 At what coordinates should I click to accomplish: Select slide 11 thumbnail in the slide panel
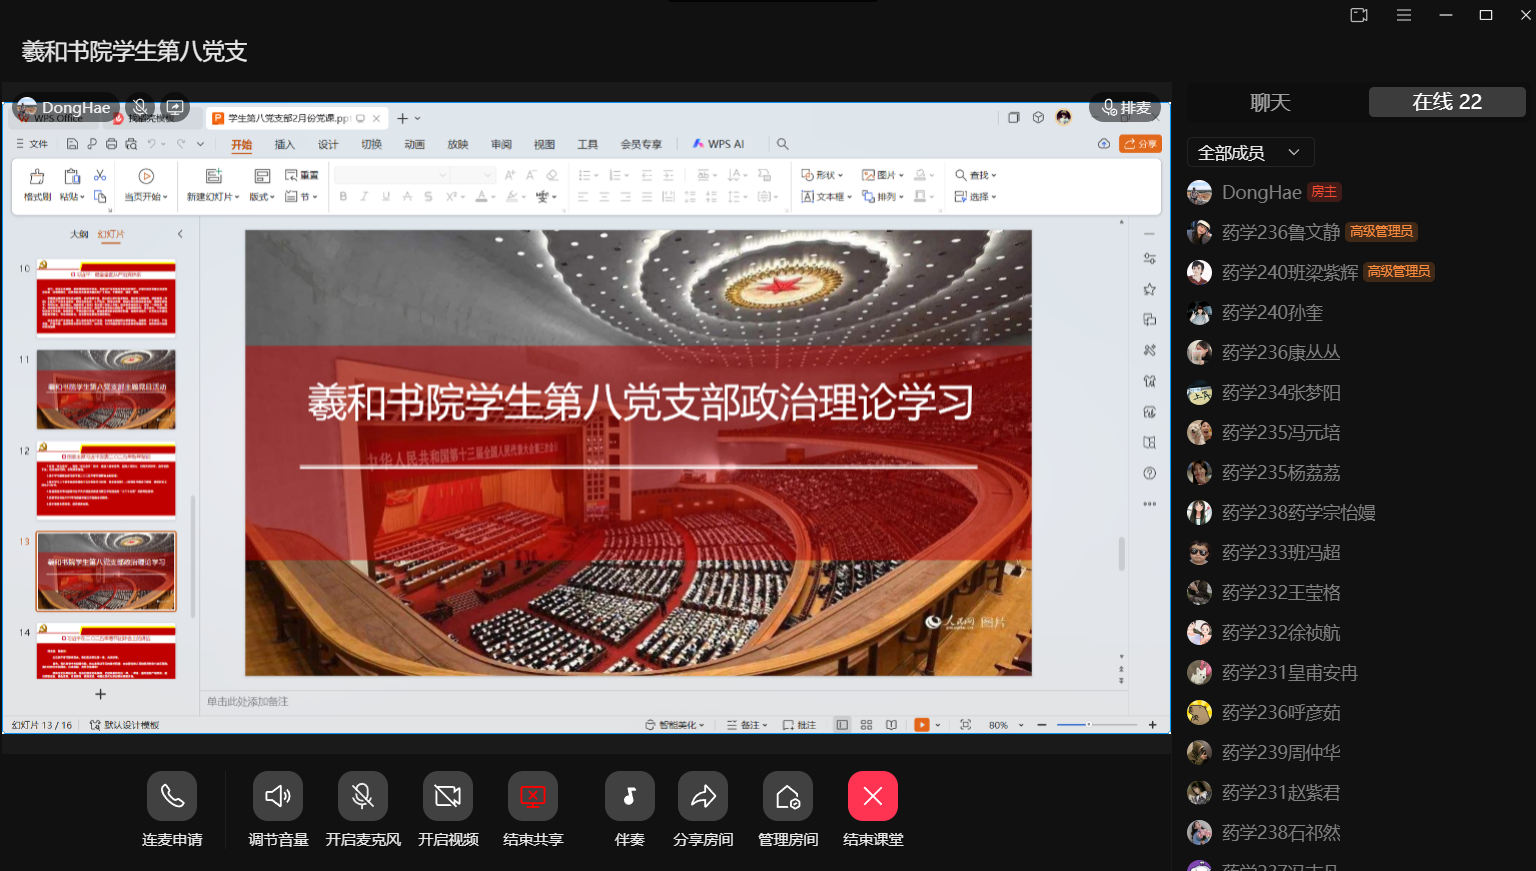[106, 389]
